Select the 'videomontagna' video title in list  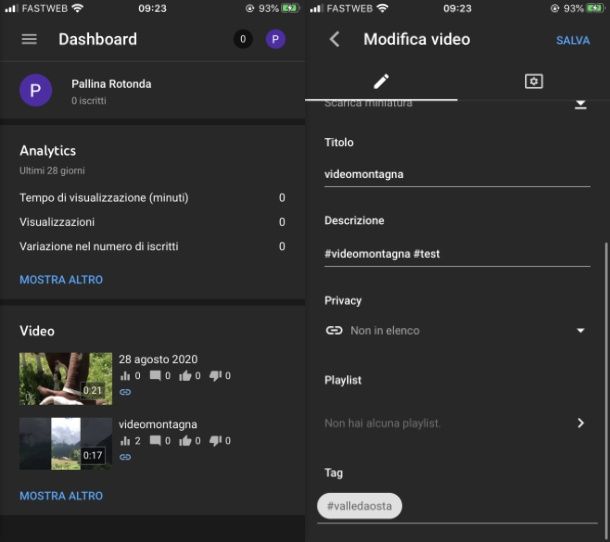pos(158,424)
